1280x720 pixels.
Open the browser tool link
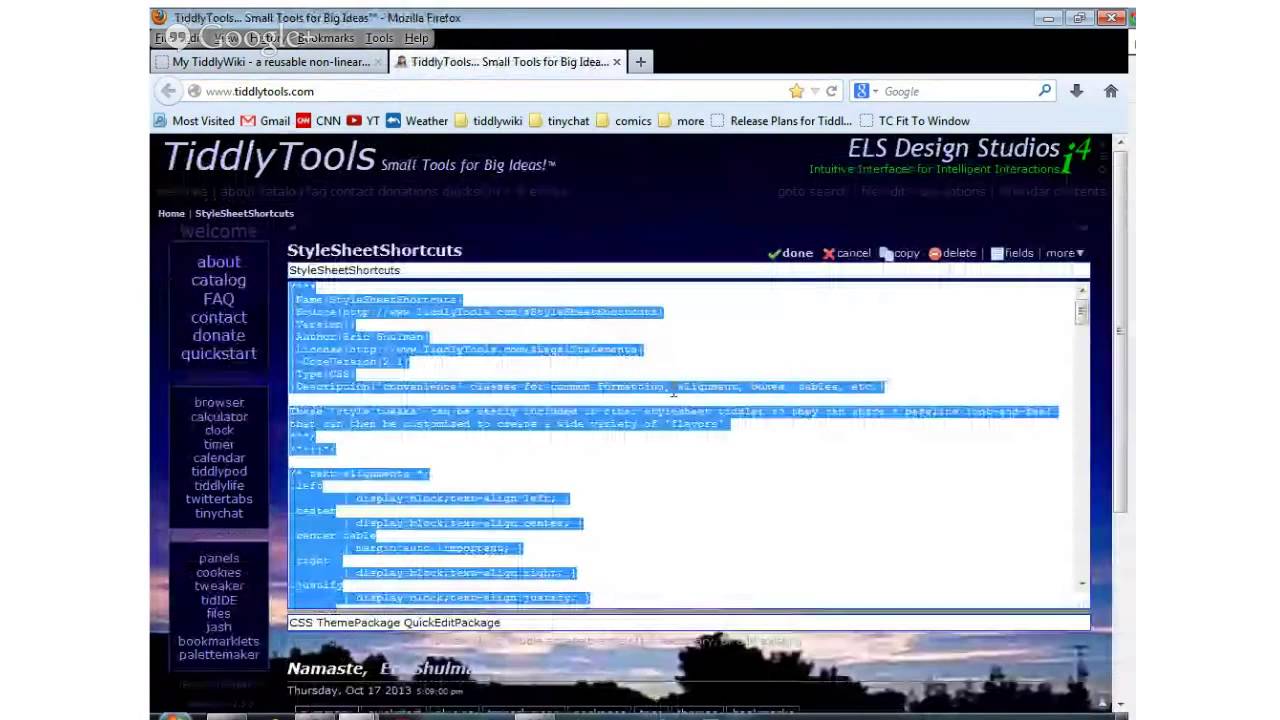pyautogui.click(x=219, y=402)
